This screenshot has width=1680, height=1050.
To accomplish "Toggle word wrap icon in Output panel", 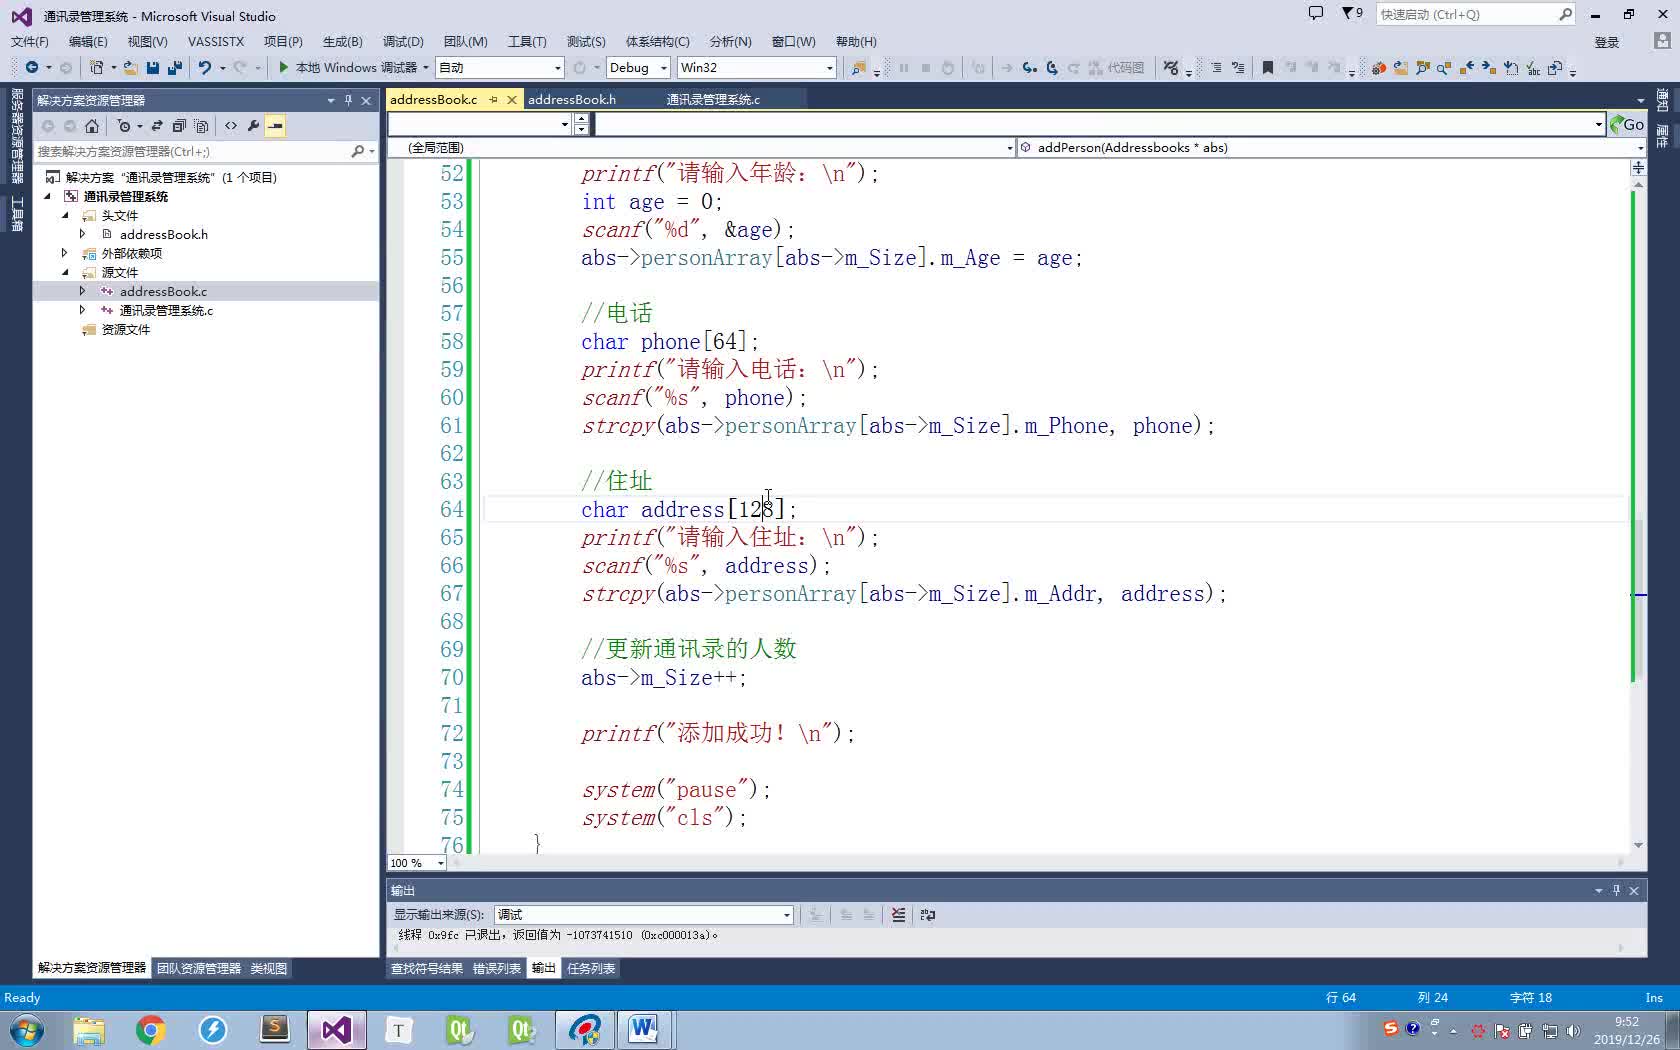I will point(928,914).
